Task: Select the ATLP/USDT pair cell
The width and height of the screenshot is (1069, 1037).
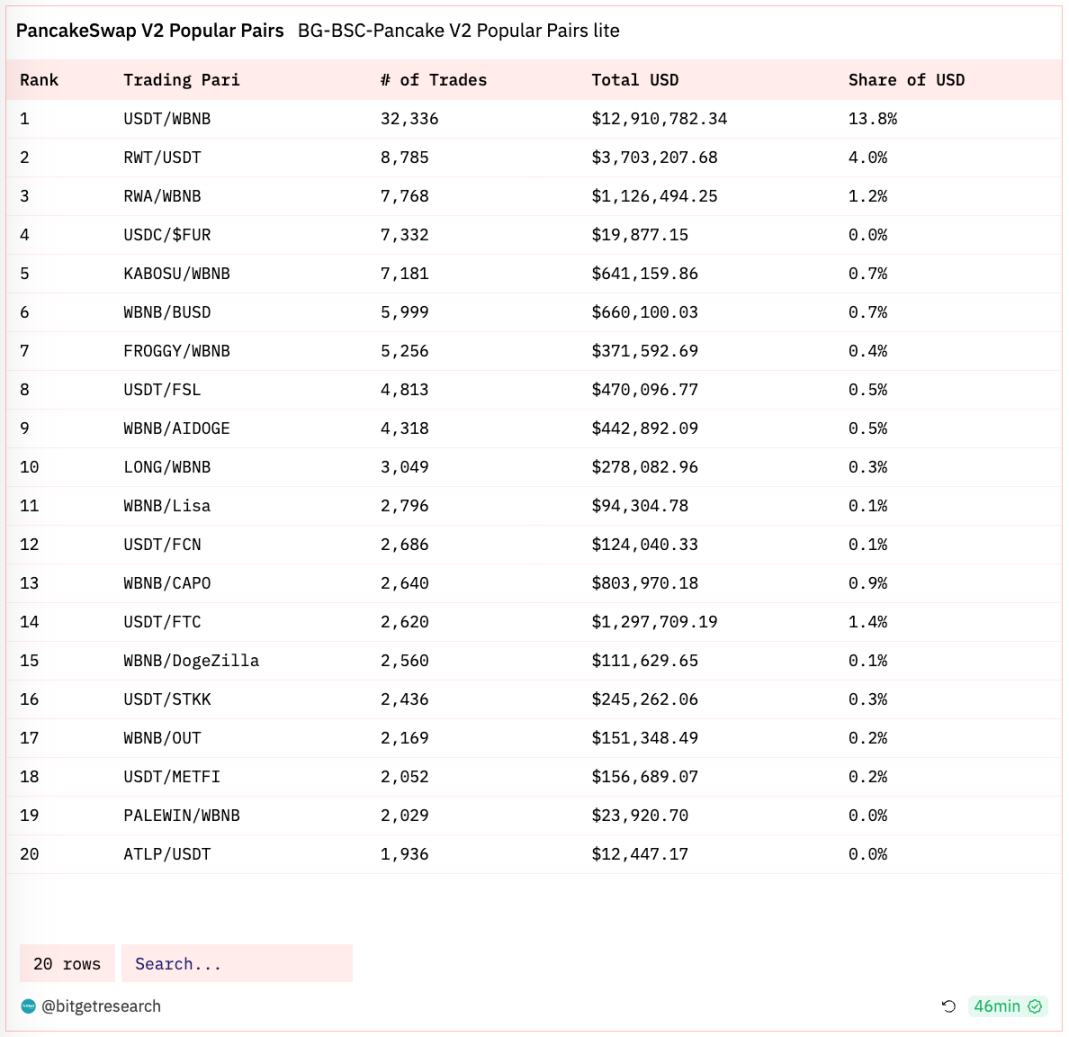Action: (x=167, y=854)
